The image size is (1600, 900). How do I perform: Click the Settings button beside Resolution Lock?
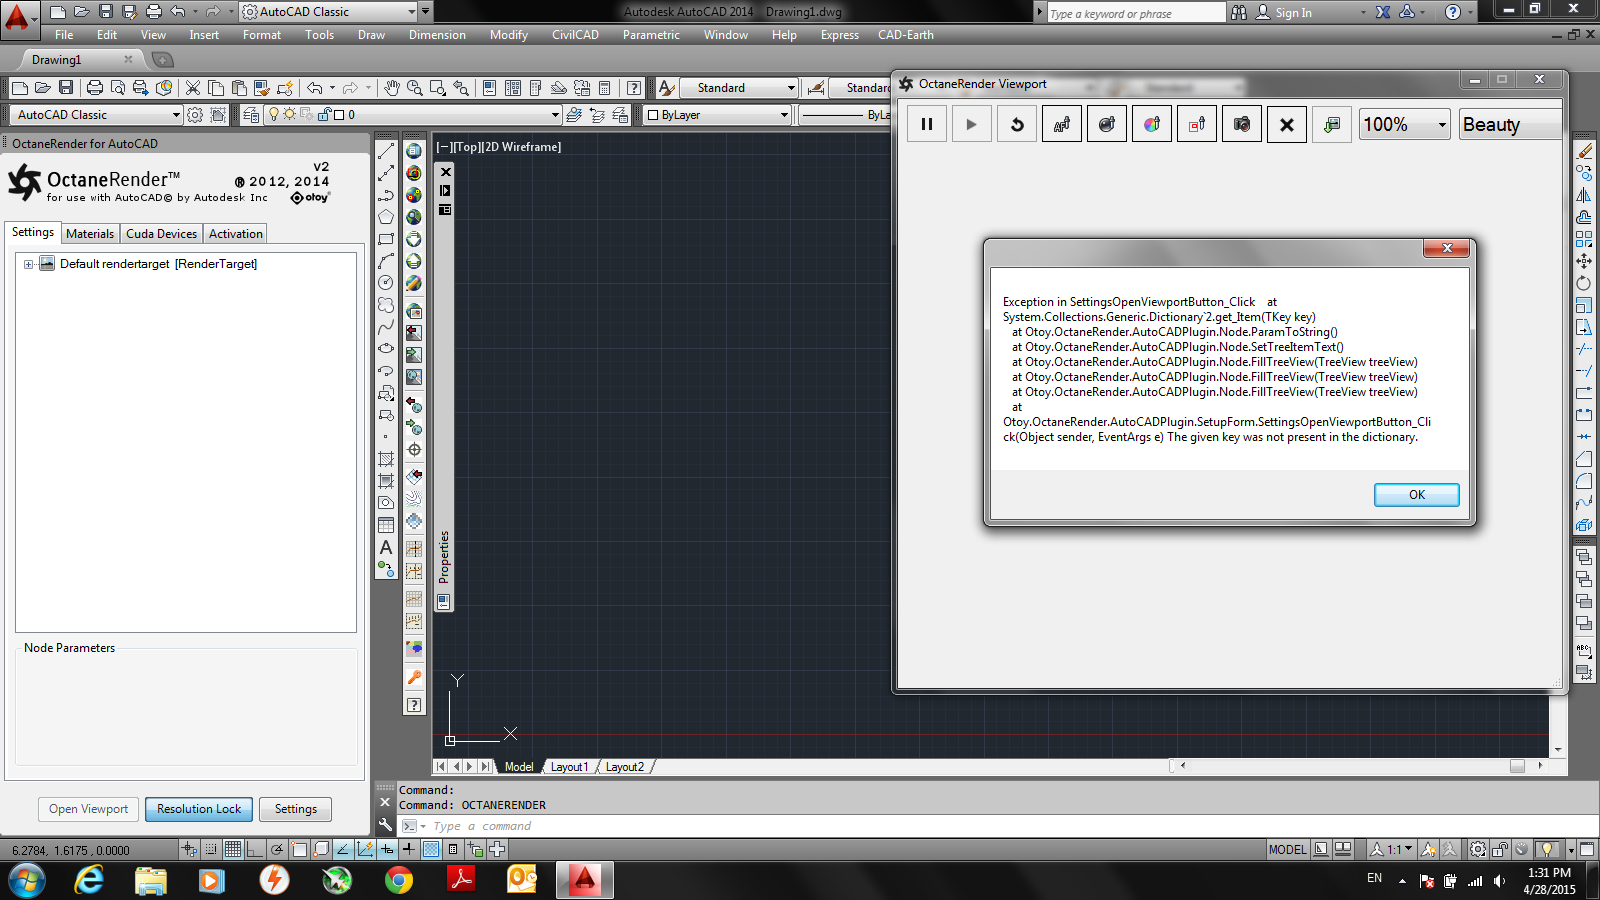296,809
